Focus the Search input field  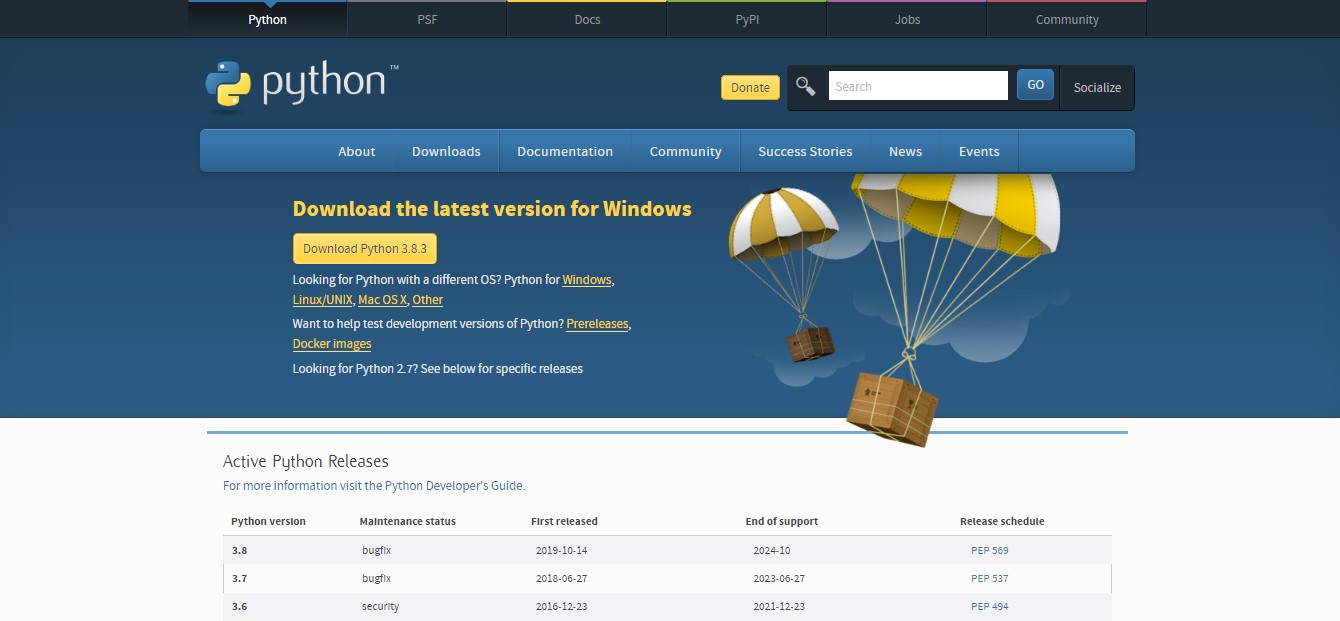[918, 86]
